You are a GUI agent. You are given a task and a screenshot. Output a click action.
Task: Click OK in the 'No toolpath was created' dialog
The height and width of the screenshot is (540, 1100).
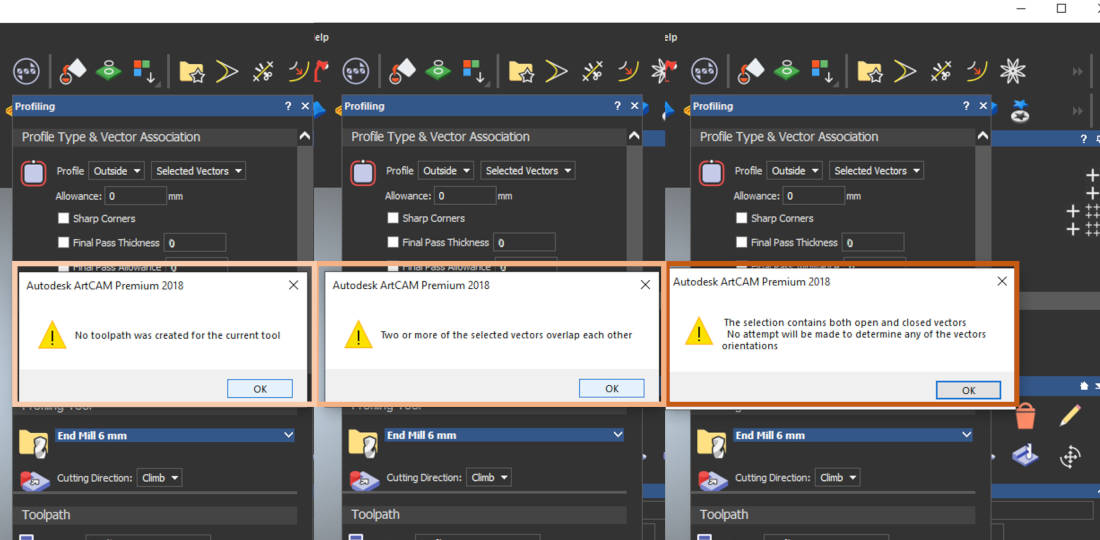260,389
